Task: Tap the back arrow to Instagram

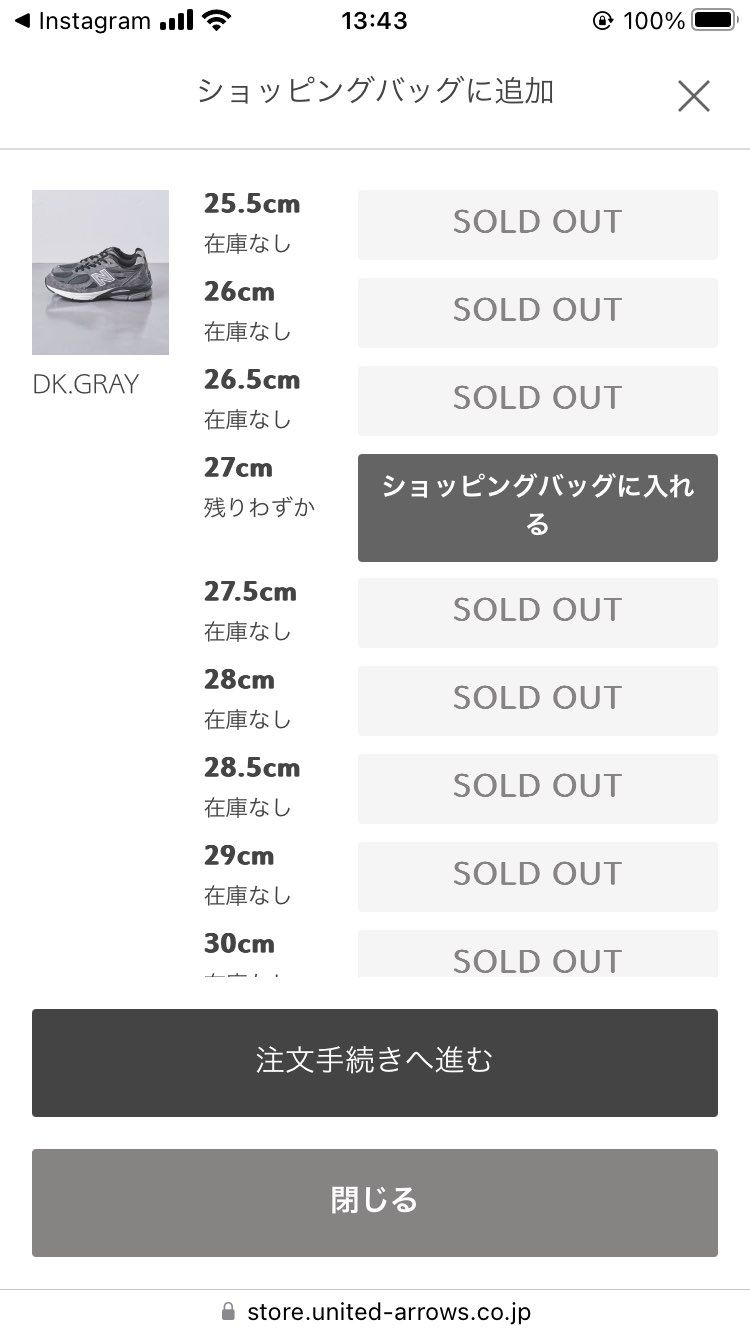Action: coord(22,21)
